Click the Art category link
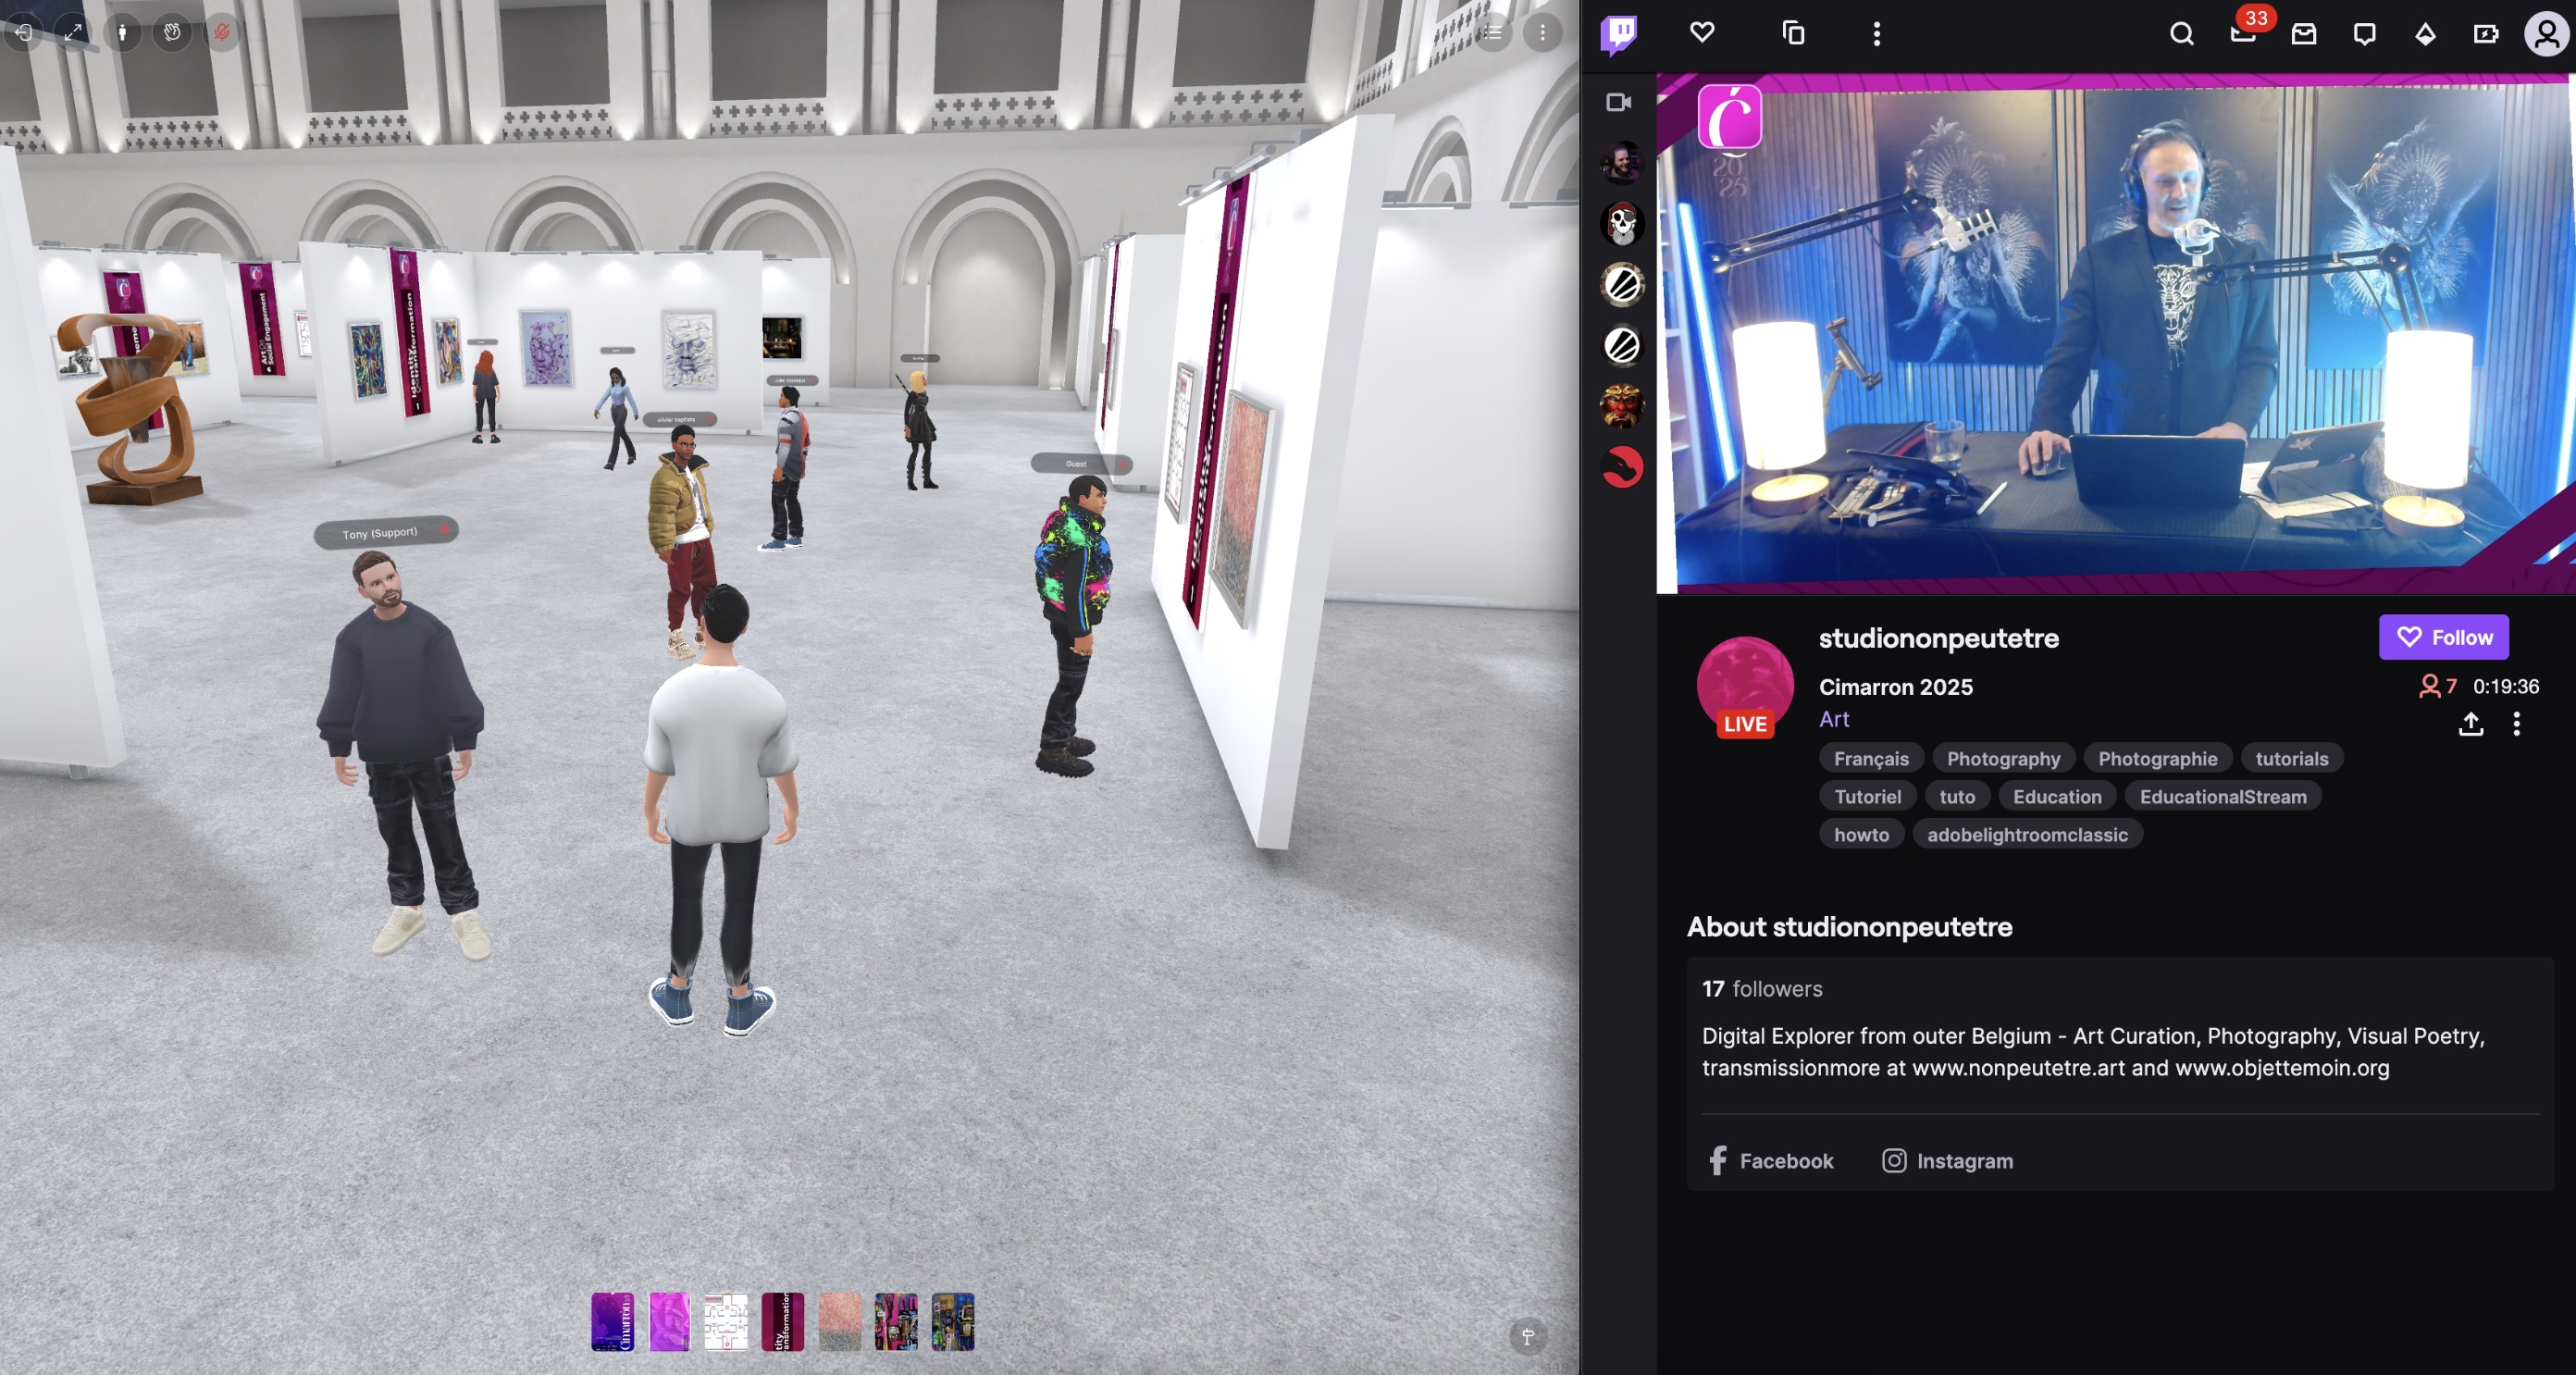 1833,719
